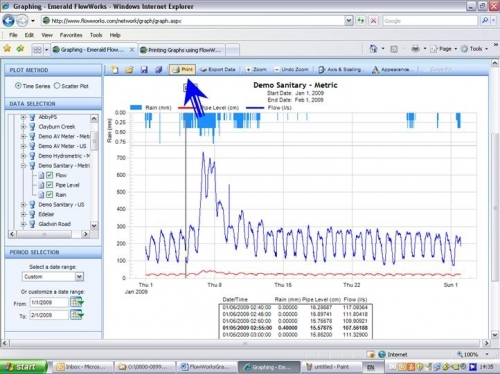
Task: Open the Favorites menu
Action: pos(71,35)
